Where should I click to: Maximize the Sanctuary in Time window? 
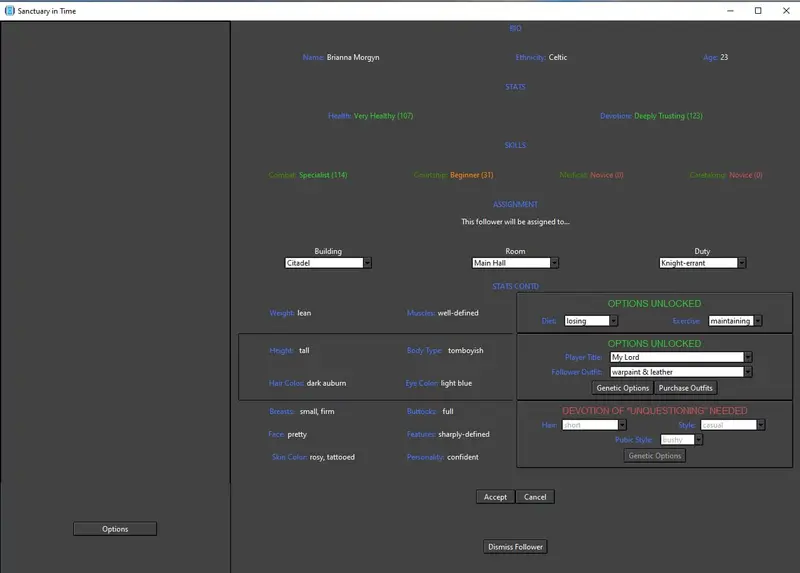[758, 11]
